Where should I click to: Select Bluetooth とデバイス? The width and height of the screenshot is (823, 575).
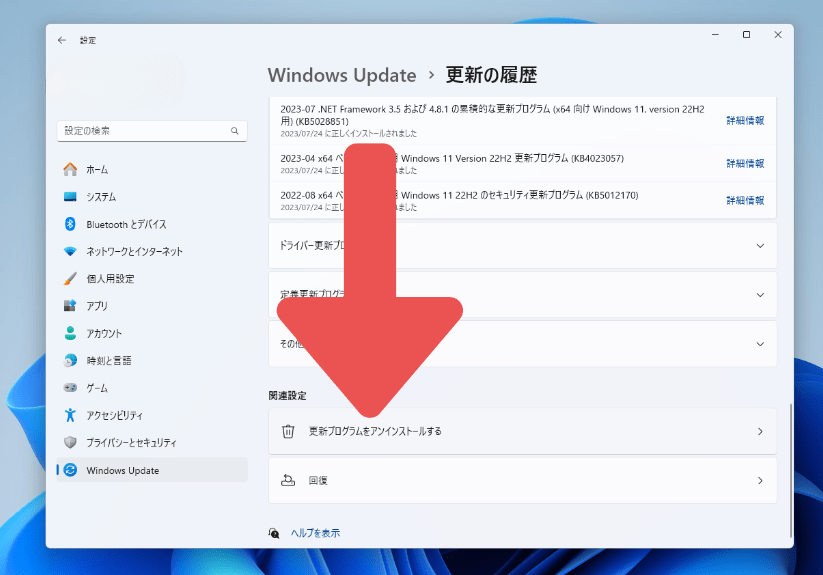[x=152, y=224]
